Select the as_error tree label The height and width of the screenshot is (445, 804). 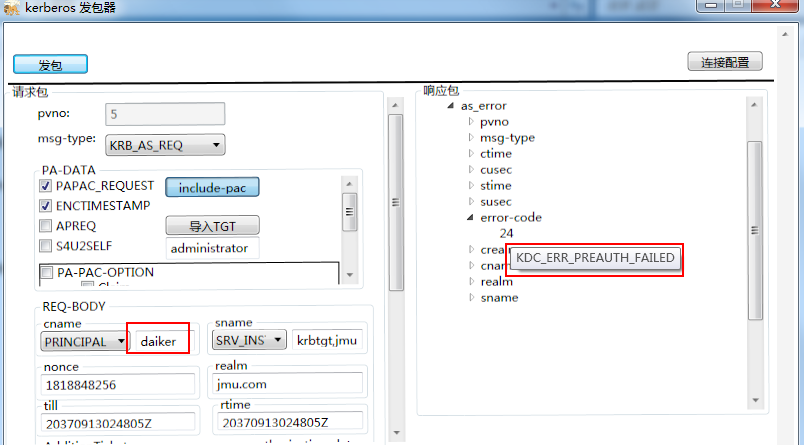point(484,106)
